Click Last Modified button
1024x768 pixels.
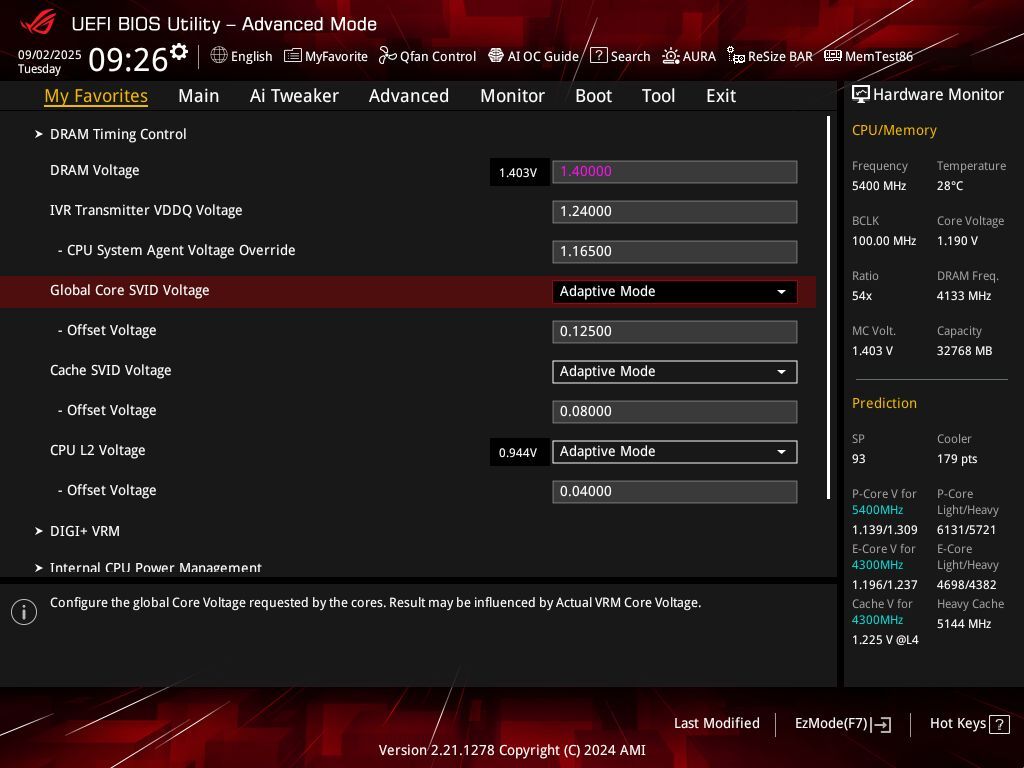pyautogui.click(x=716, y=724)
